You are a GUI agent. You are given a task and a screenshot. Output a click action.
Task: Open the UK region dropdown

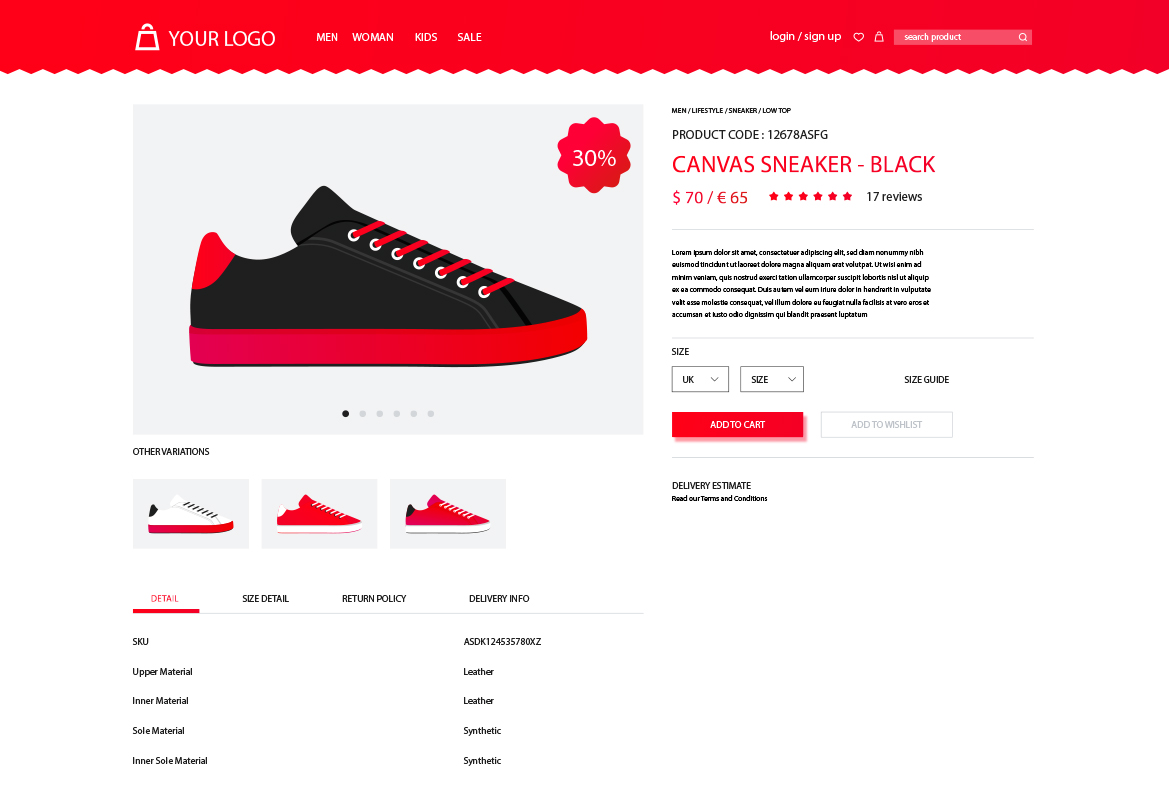click(700, 379)
